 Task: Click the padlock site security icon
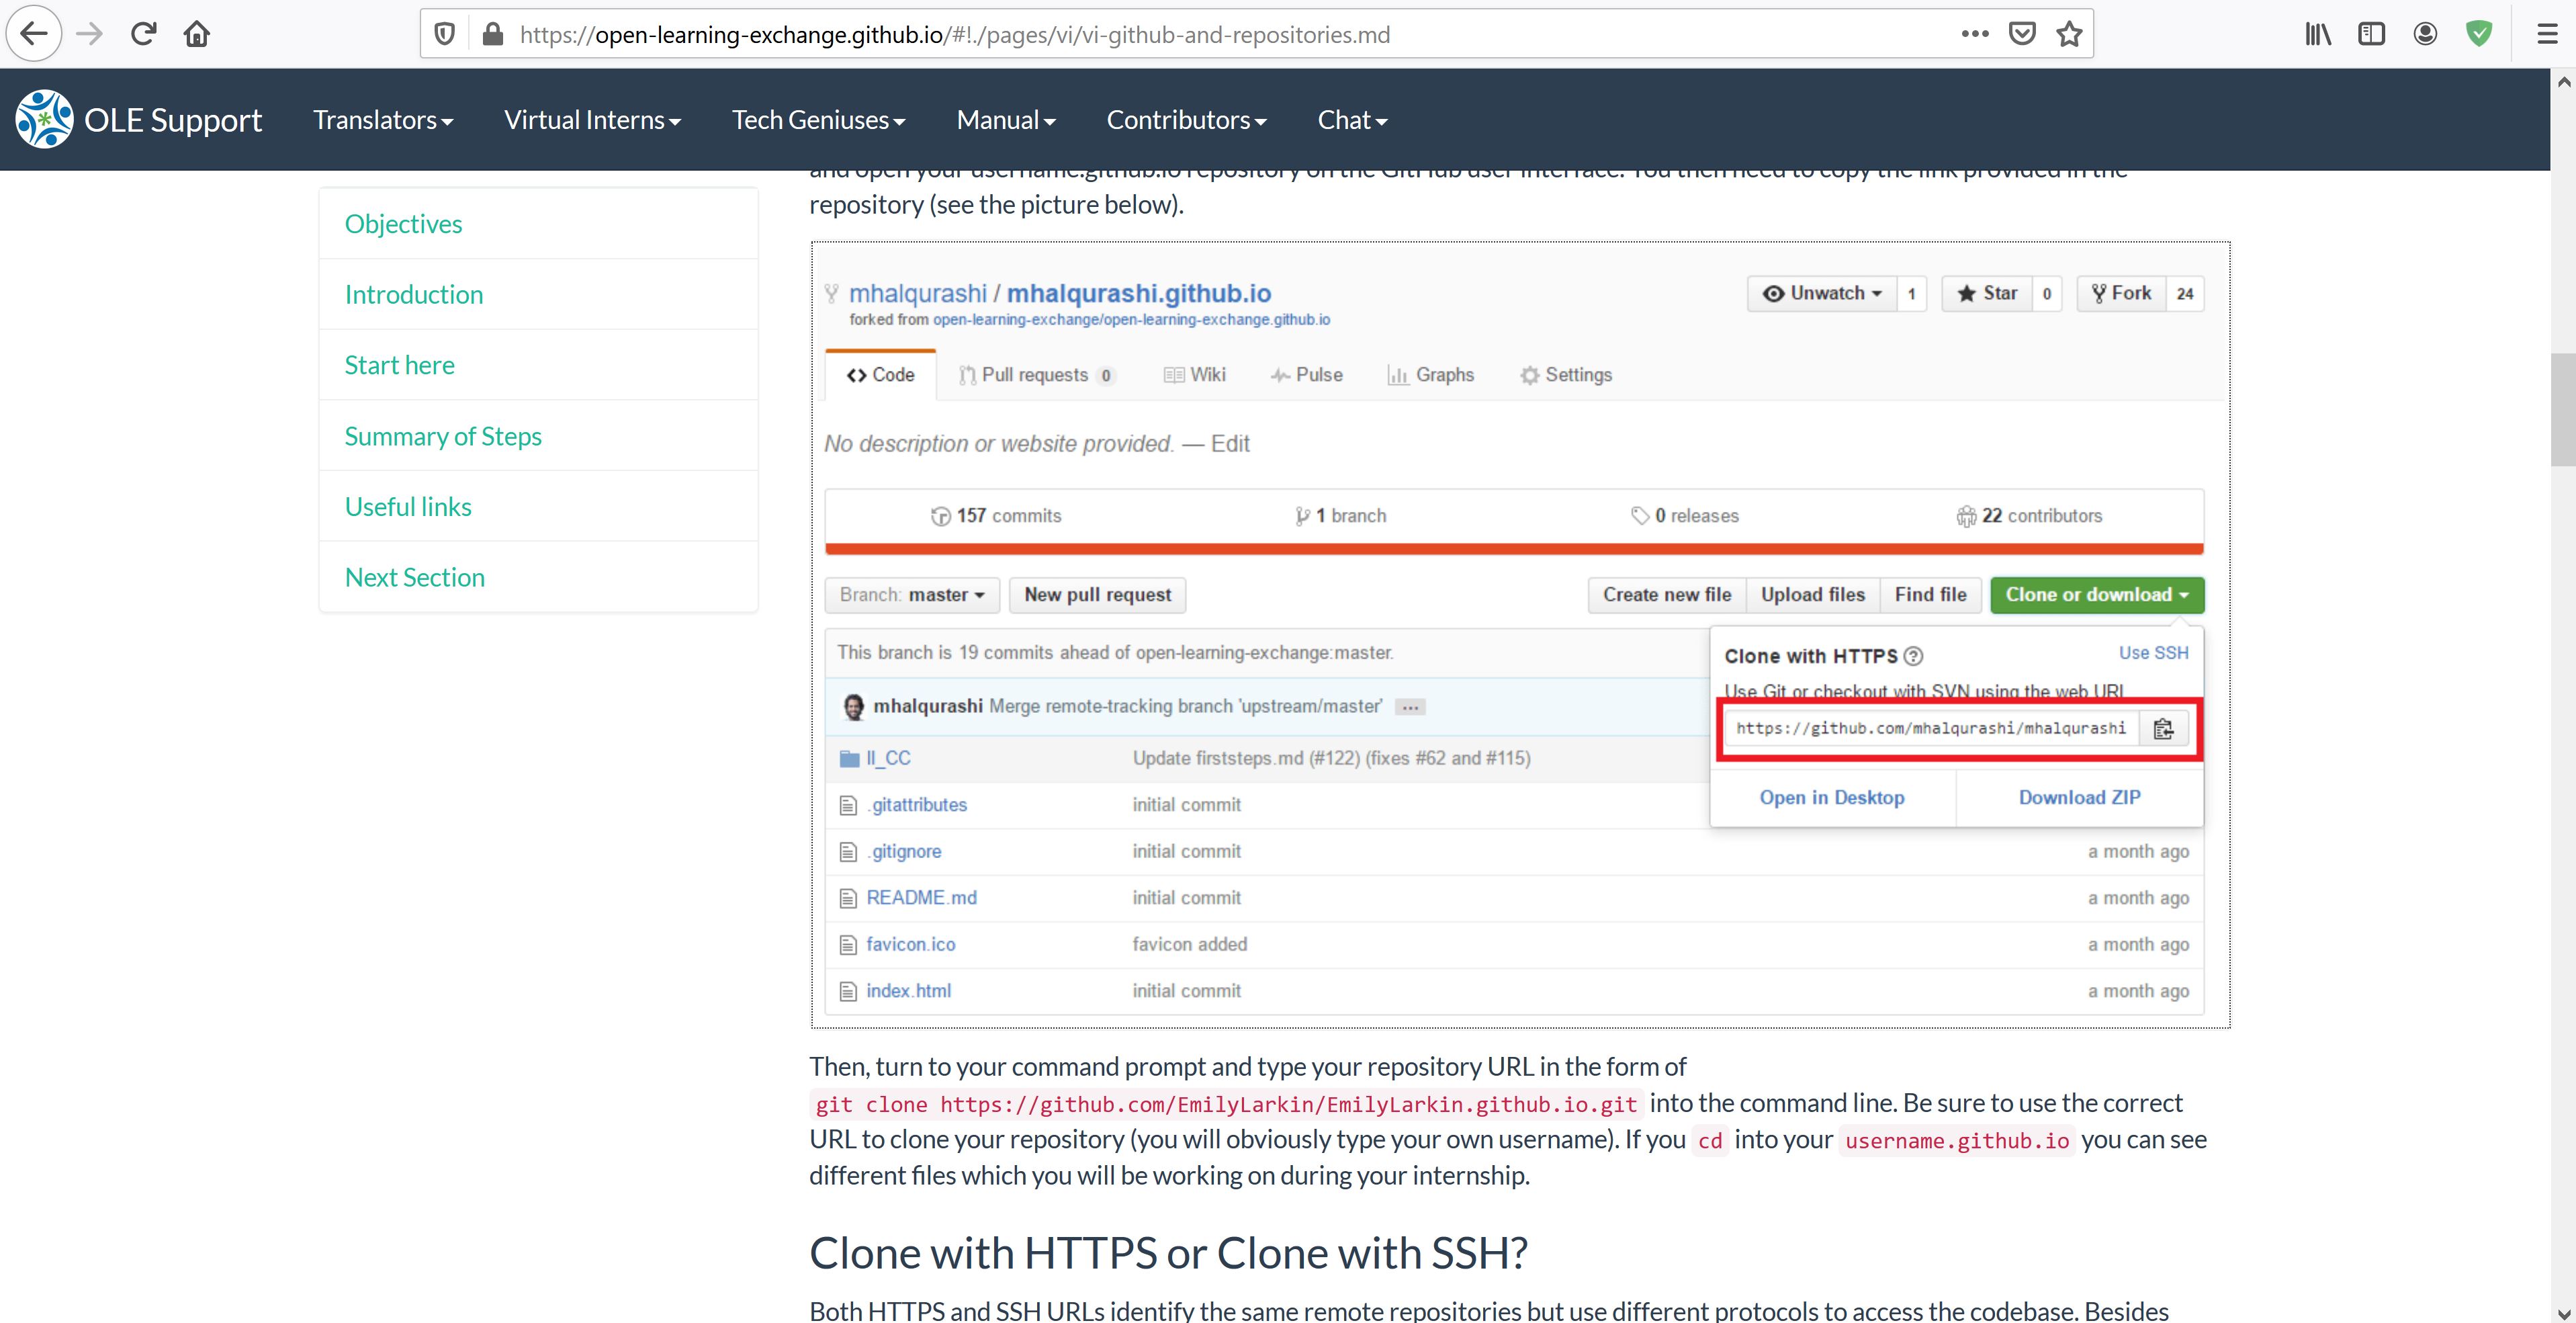pyautogui.click(x=492, y=35)
